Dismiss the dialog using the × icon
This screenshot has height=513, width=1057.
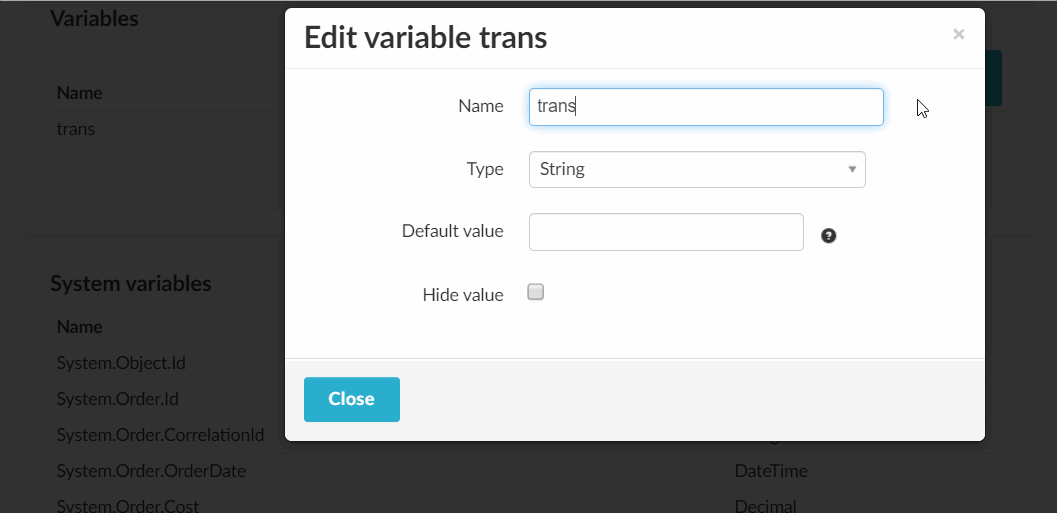coord(958,35)
